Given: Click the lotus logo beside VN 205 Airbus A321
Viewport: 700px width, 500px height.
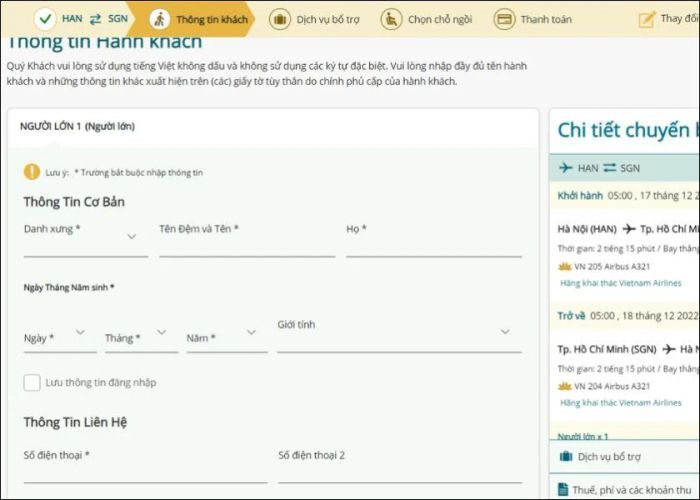Looking at the screenshot, I should pos(565,267).
